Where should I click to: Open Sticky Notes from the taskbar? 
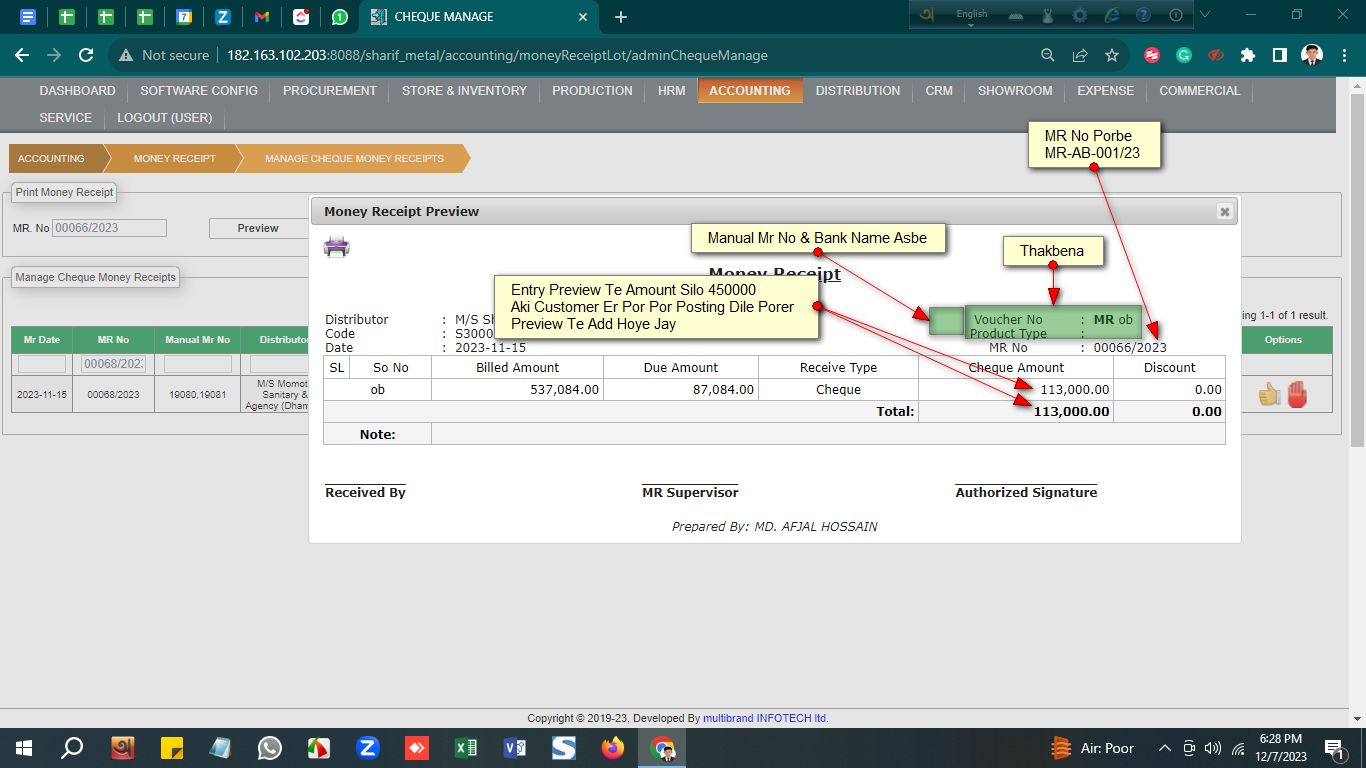click(172, 748)
